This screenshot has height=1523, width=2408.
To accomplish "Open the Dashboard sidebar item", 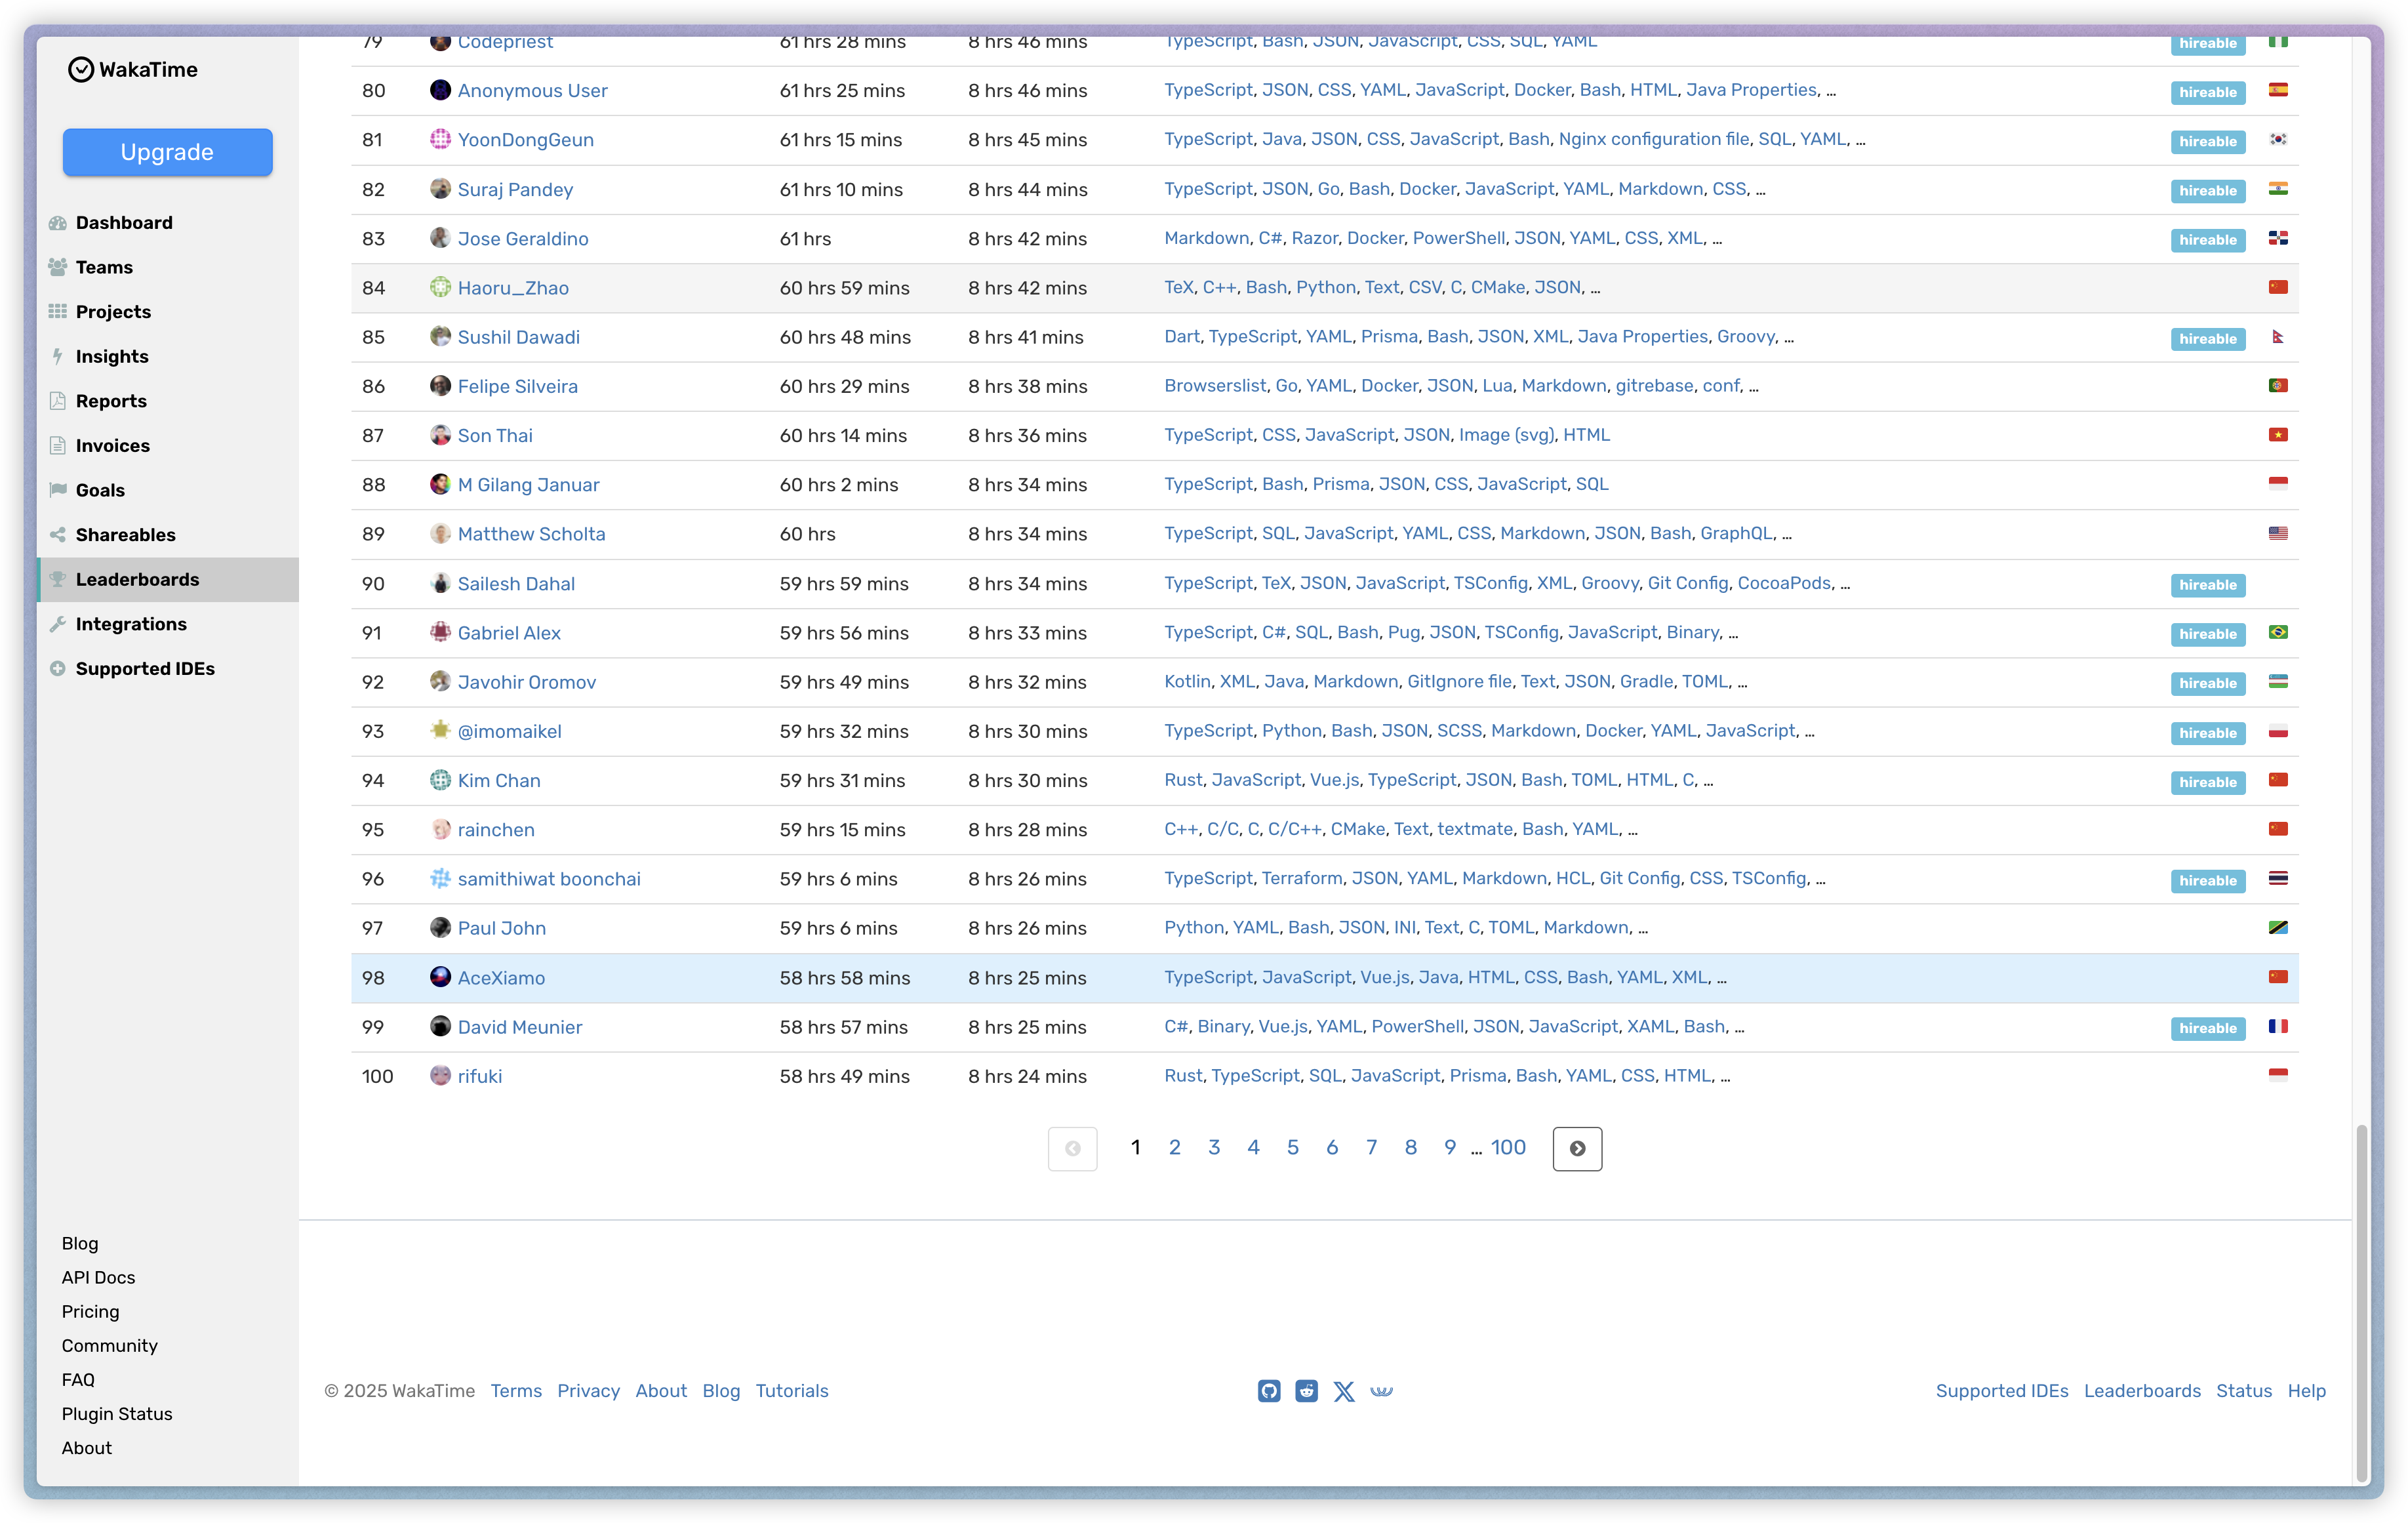I will point(124,222).
